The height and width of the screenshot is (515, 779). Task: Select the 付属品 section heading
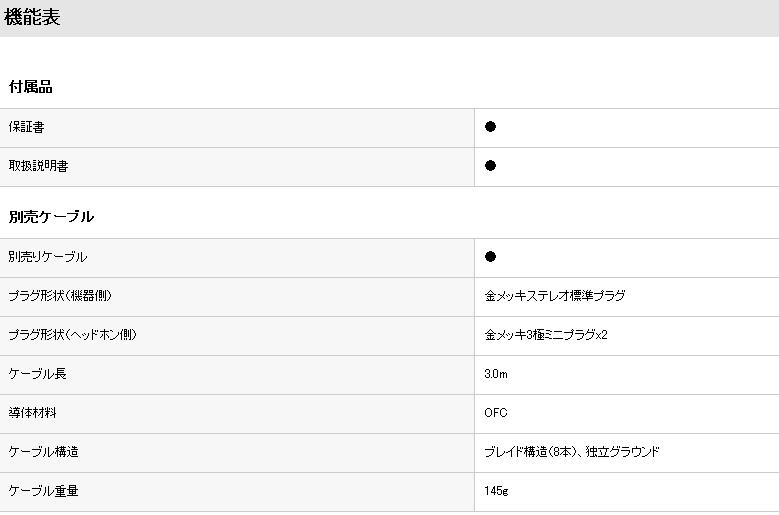31,87
